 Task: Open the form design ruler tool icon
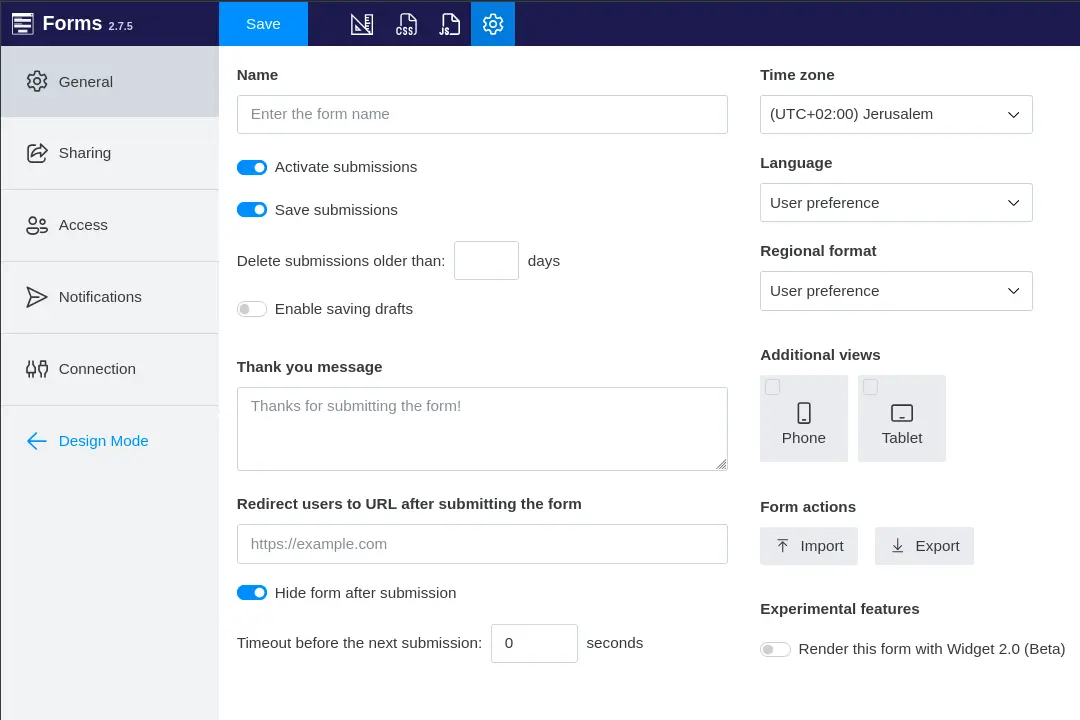click(x=362, y=24)
